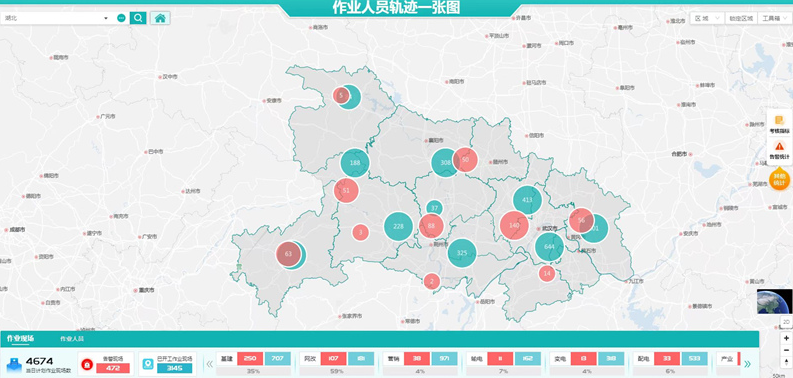This screenshot has height=378, width=793.
Task: Open the 考核指标 panel icon
Action: (x=779, y=124)
